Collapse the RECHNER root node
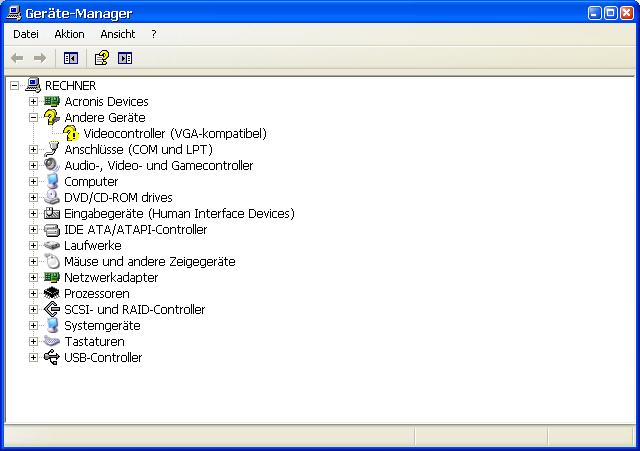 (14, 85)
